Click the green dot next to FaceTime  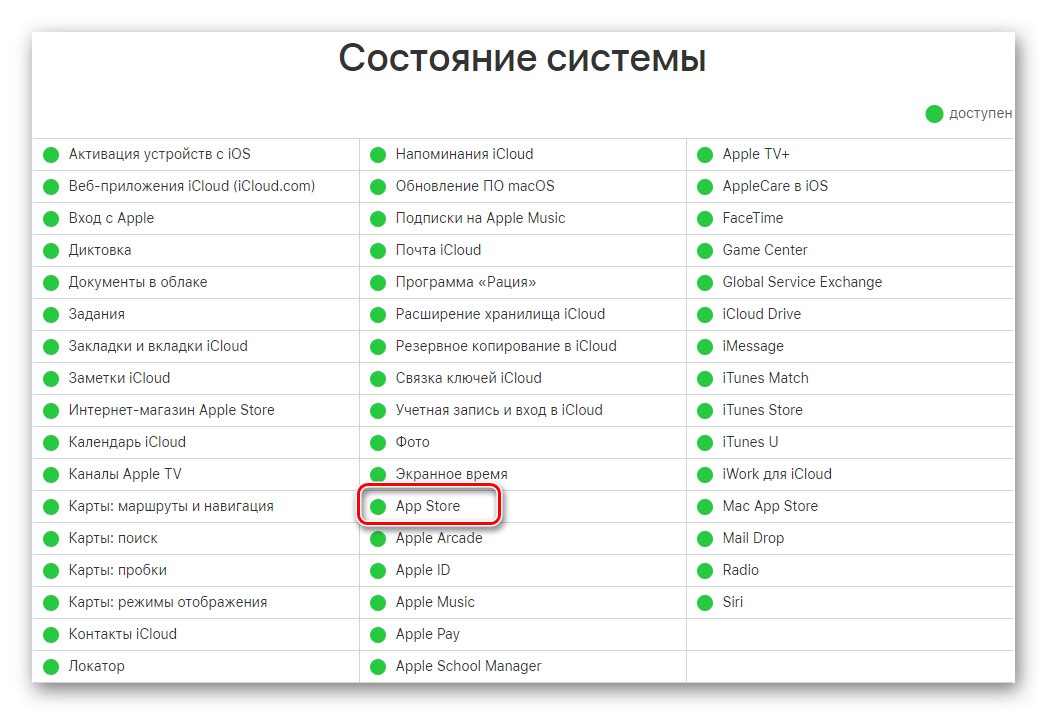click(706, 218)
